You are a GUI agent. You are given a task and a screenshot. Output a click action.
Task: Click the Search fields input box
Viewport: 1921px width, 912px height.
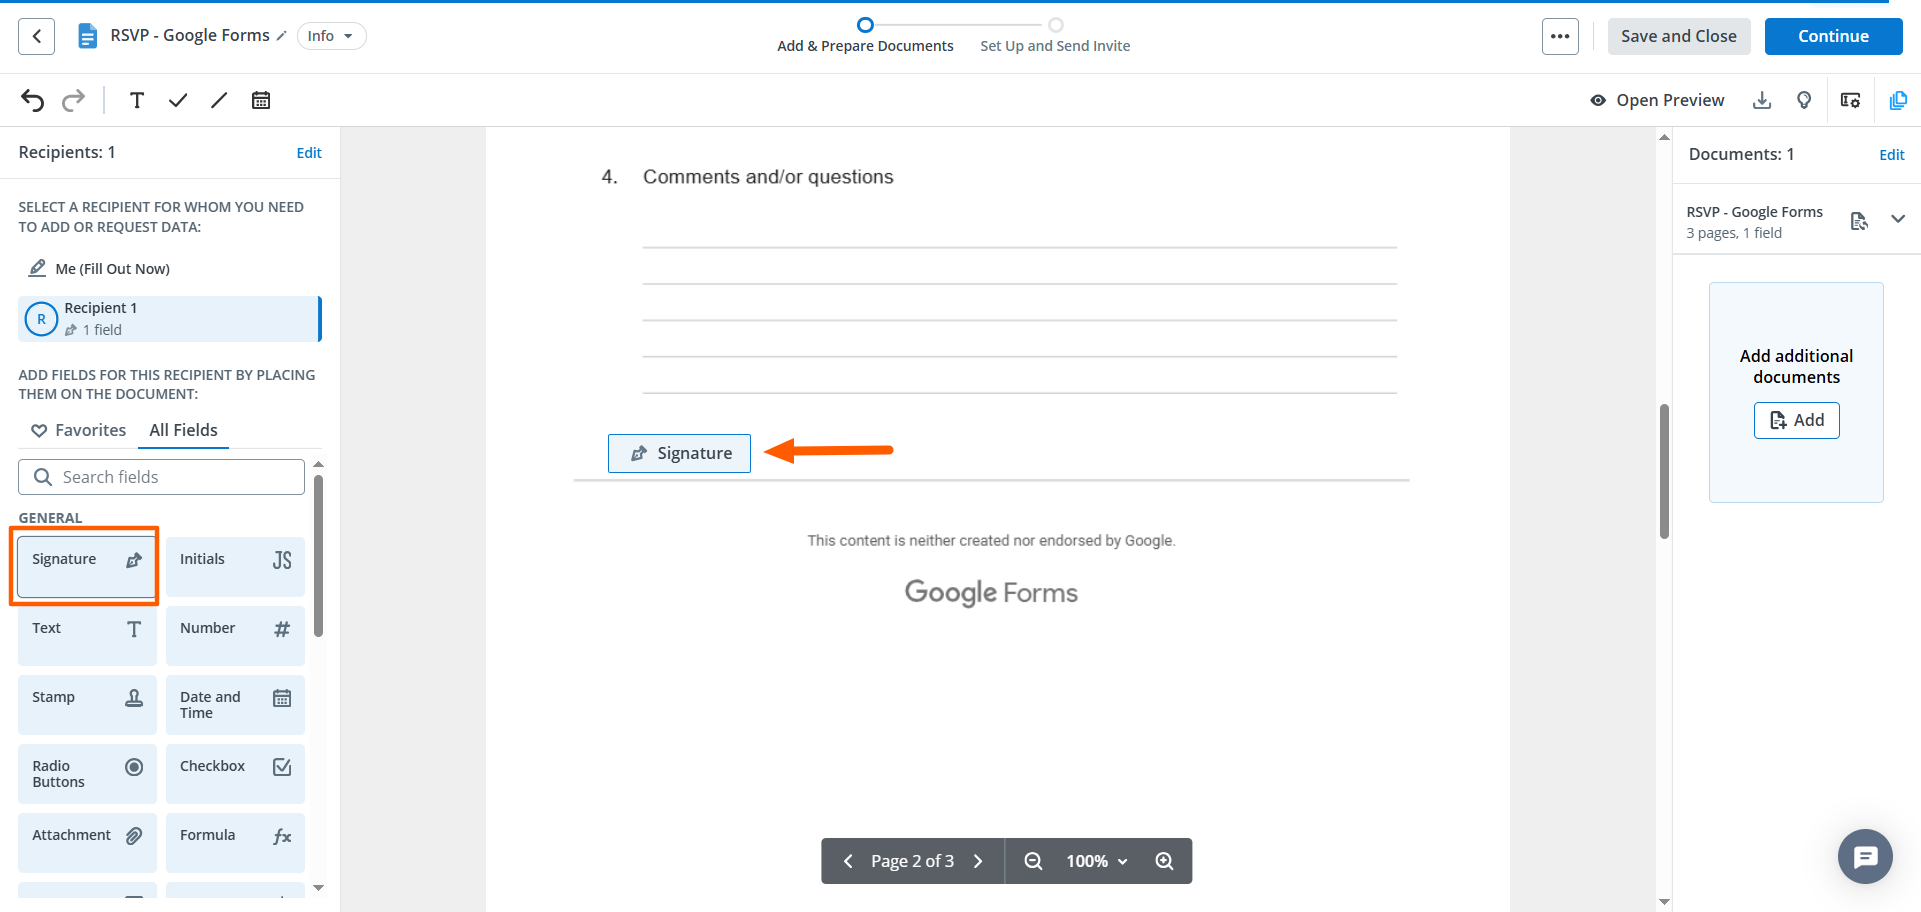160,476
